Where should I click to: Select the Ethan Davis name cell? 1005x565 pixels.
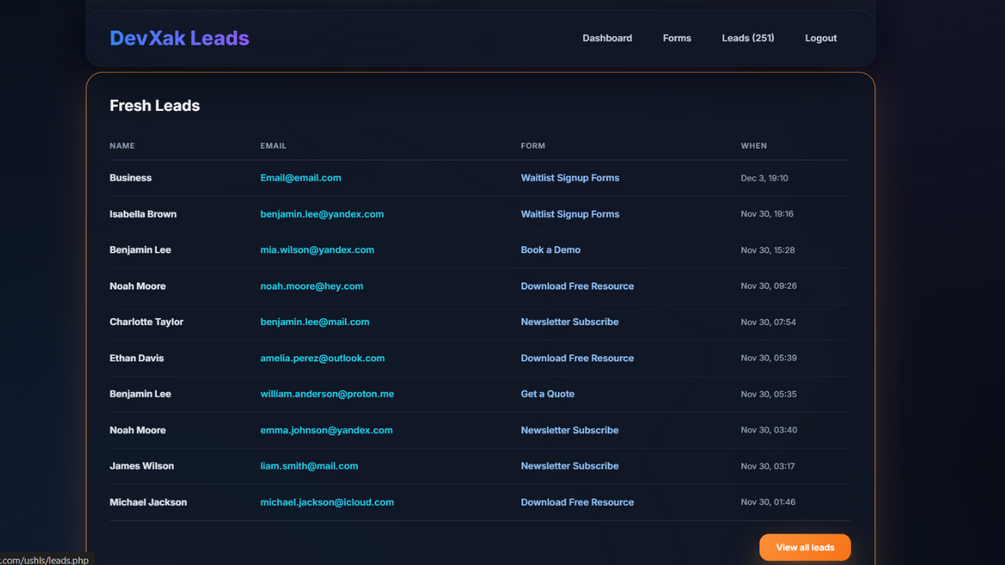(137, 358)
